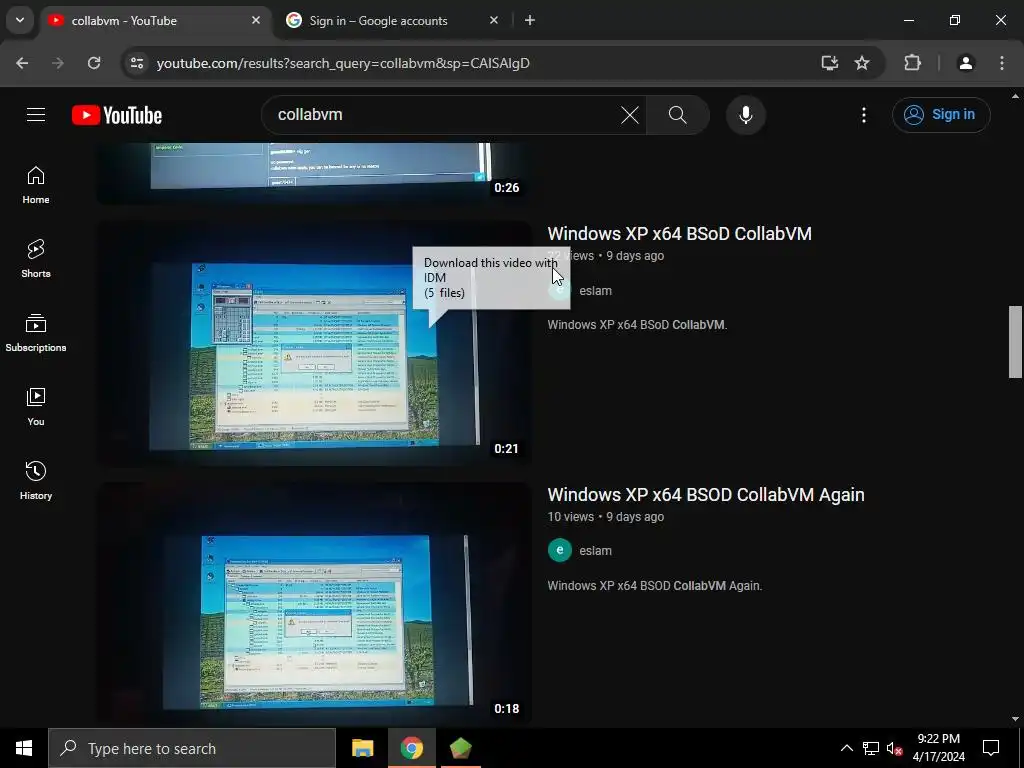
Task: Click the page vertical scrollbar thumb
Action: [1015, 342]
